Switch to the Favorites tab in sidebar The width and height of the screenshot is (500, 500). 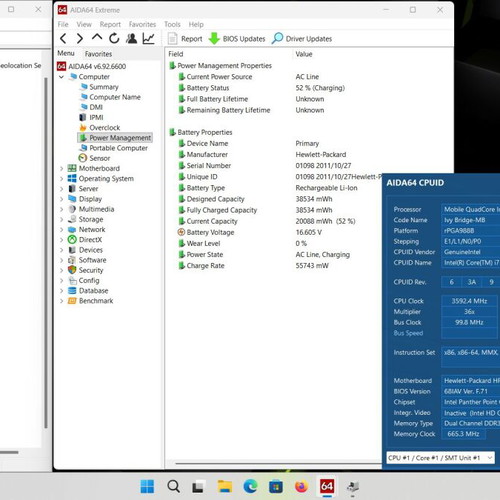click(98, 54)
